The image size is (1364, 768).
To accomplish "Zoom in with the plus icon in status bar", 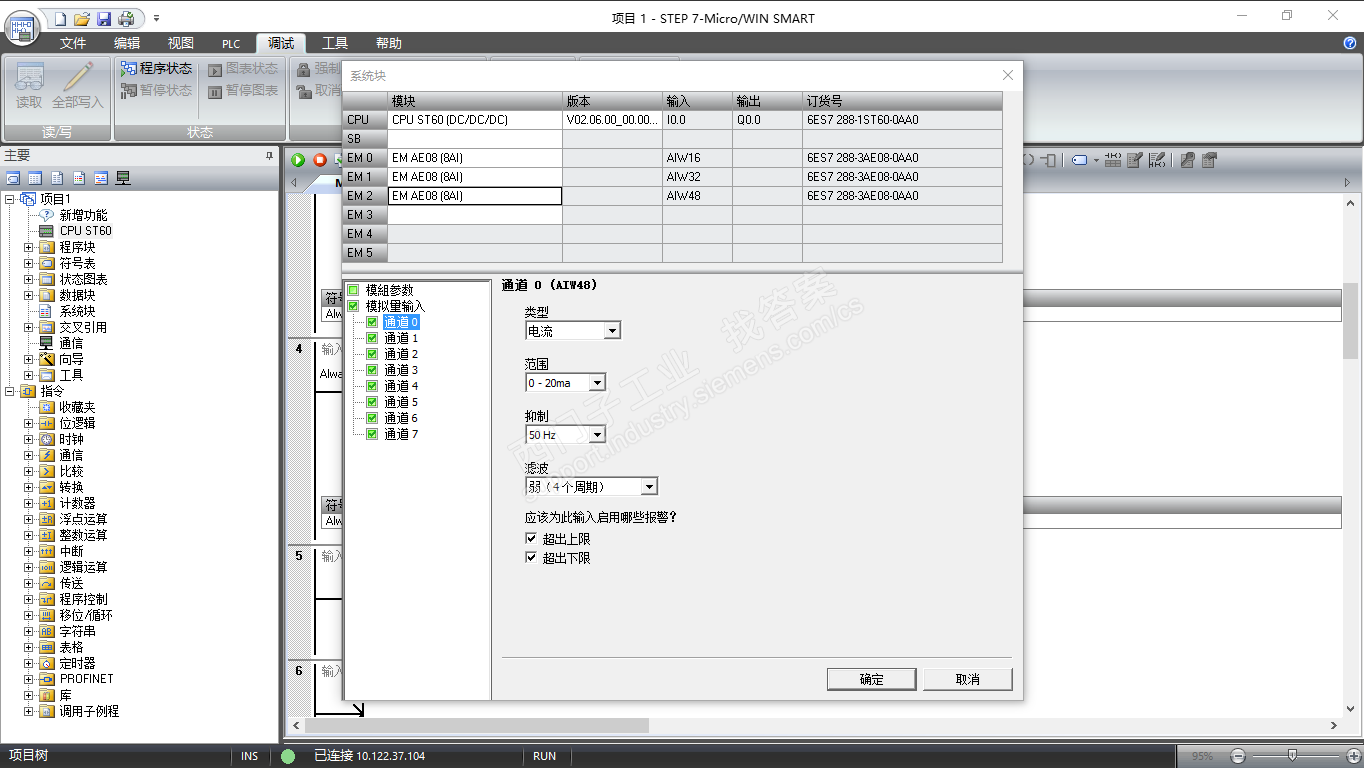I will click(x=1354, y=756).
